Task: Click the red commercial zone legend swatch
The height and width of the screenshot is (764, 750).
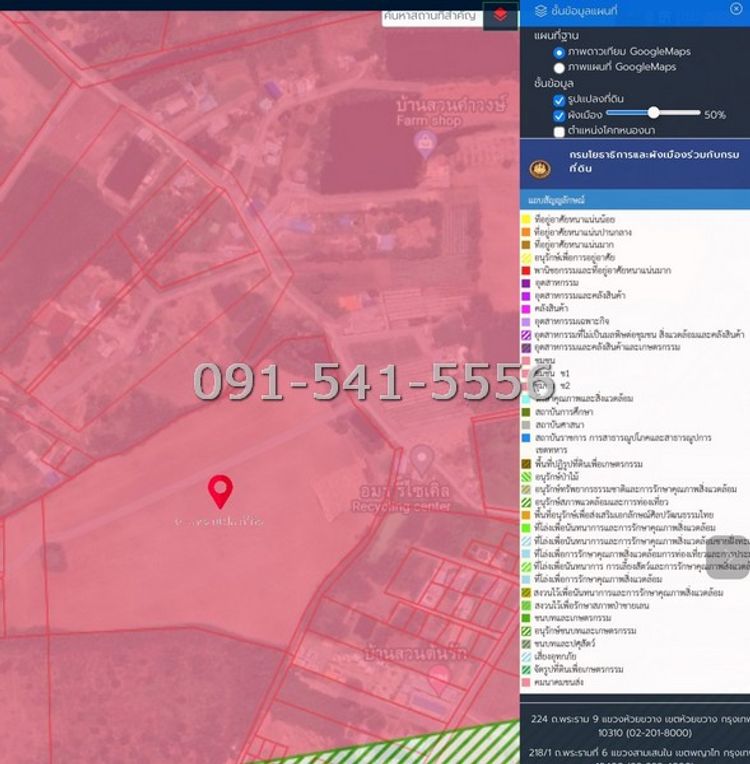Action: (527, 270)
